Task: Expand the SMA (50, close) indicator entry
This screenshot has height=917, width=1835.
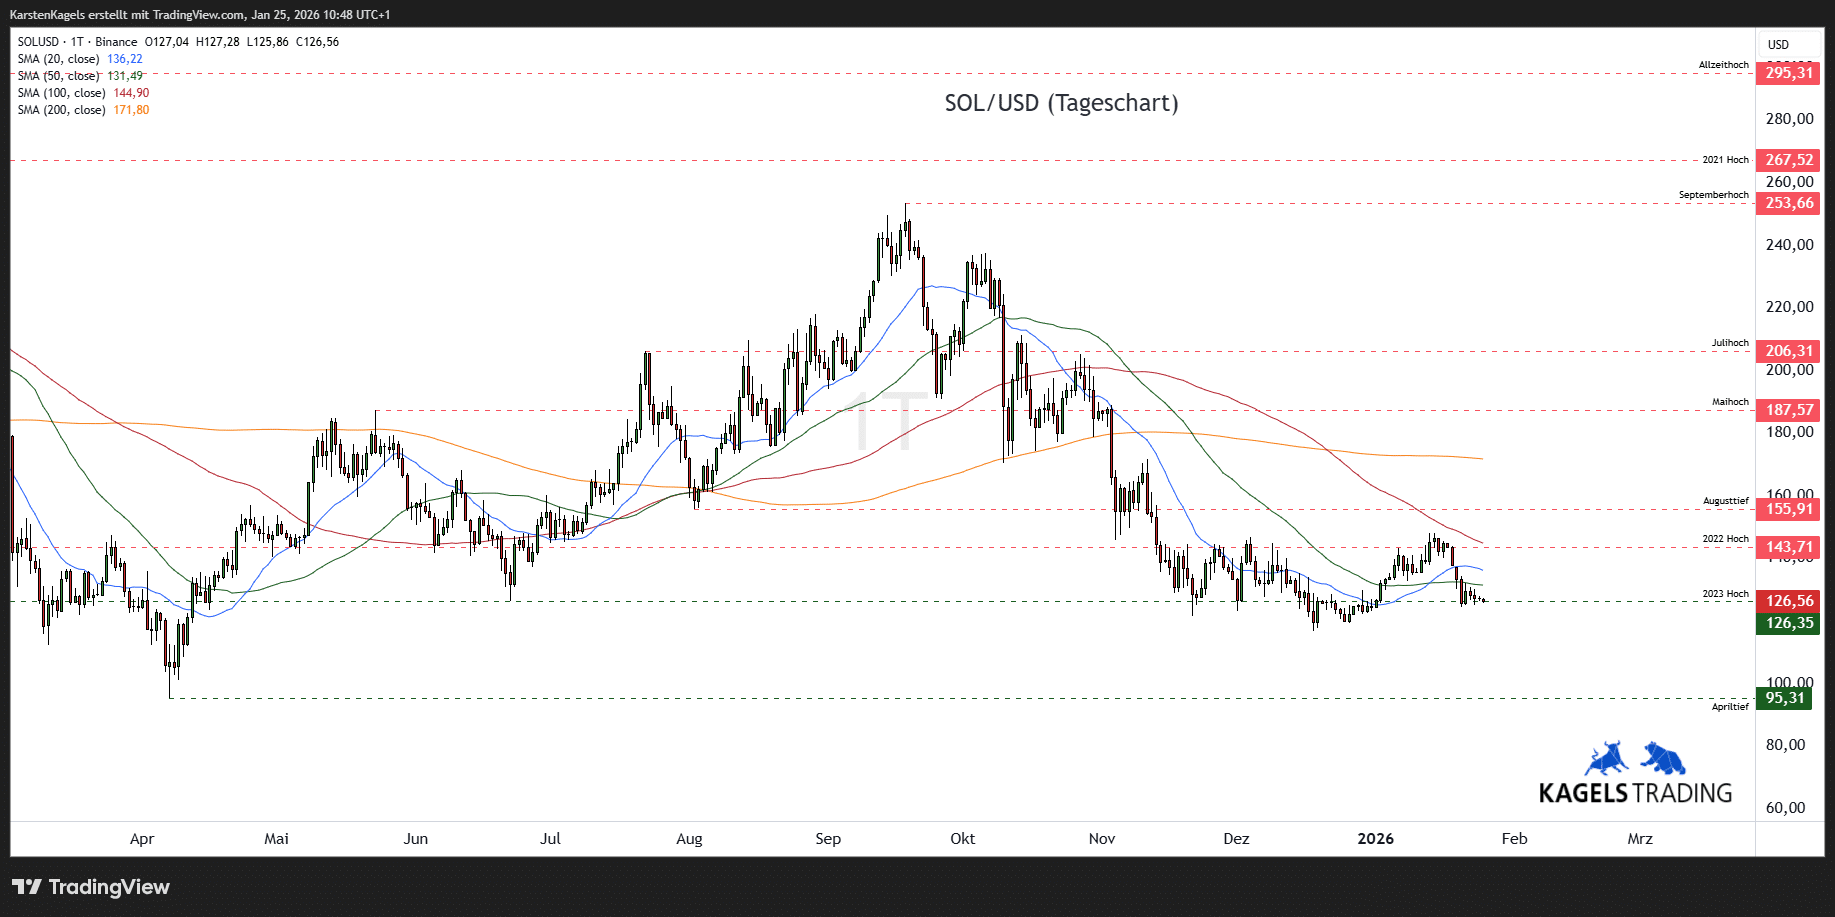Action: [58, 76]
